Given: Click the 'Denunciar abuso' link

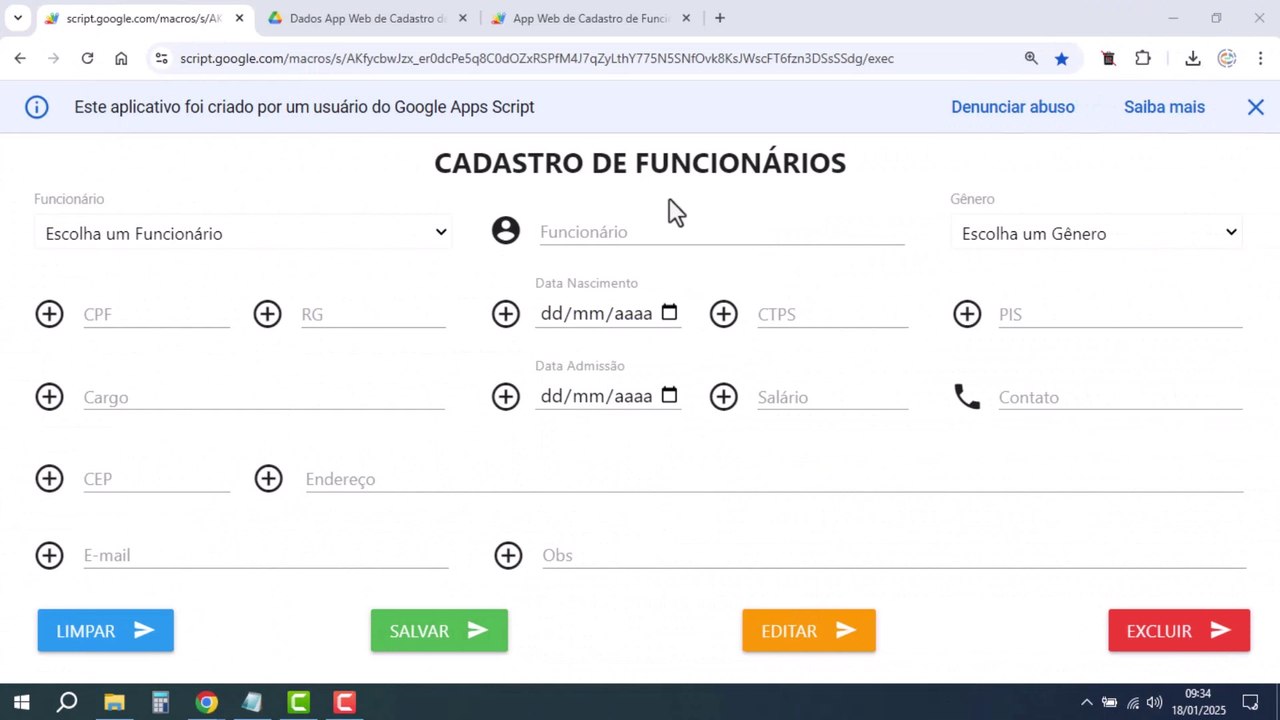Looking at the screenshot, I should (x=1013, y=107).
